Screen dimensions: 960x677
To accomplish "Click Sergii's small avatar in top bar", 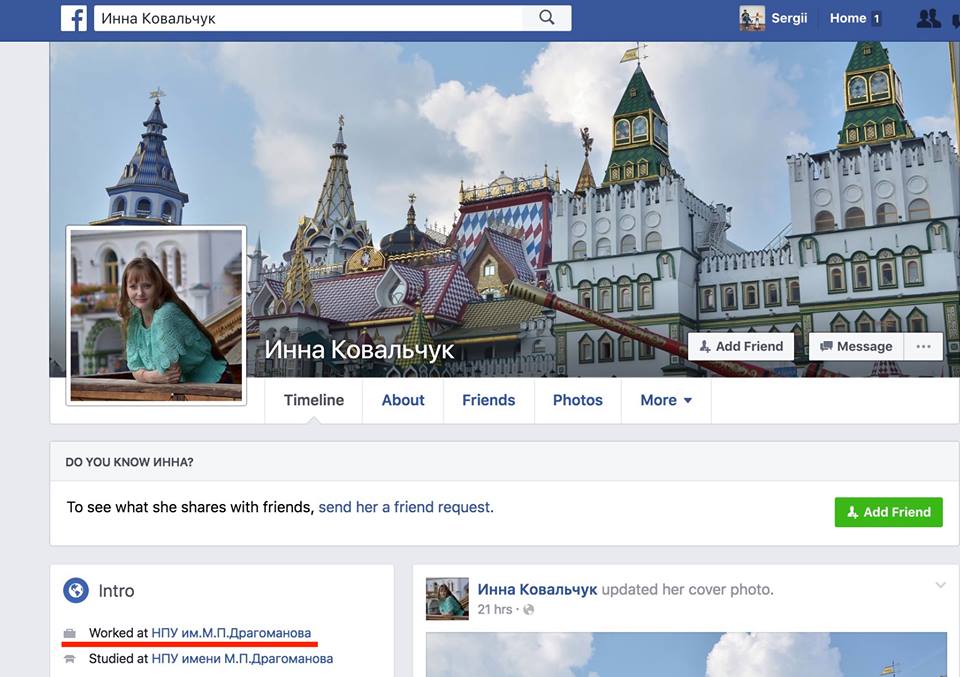I will (752, 18).
